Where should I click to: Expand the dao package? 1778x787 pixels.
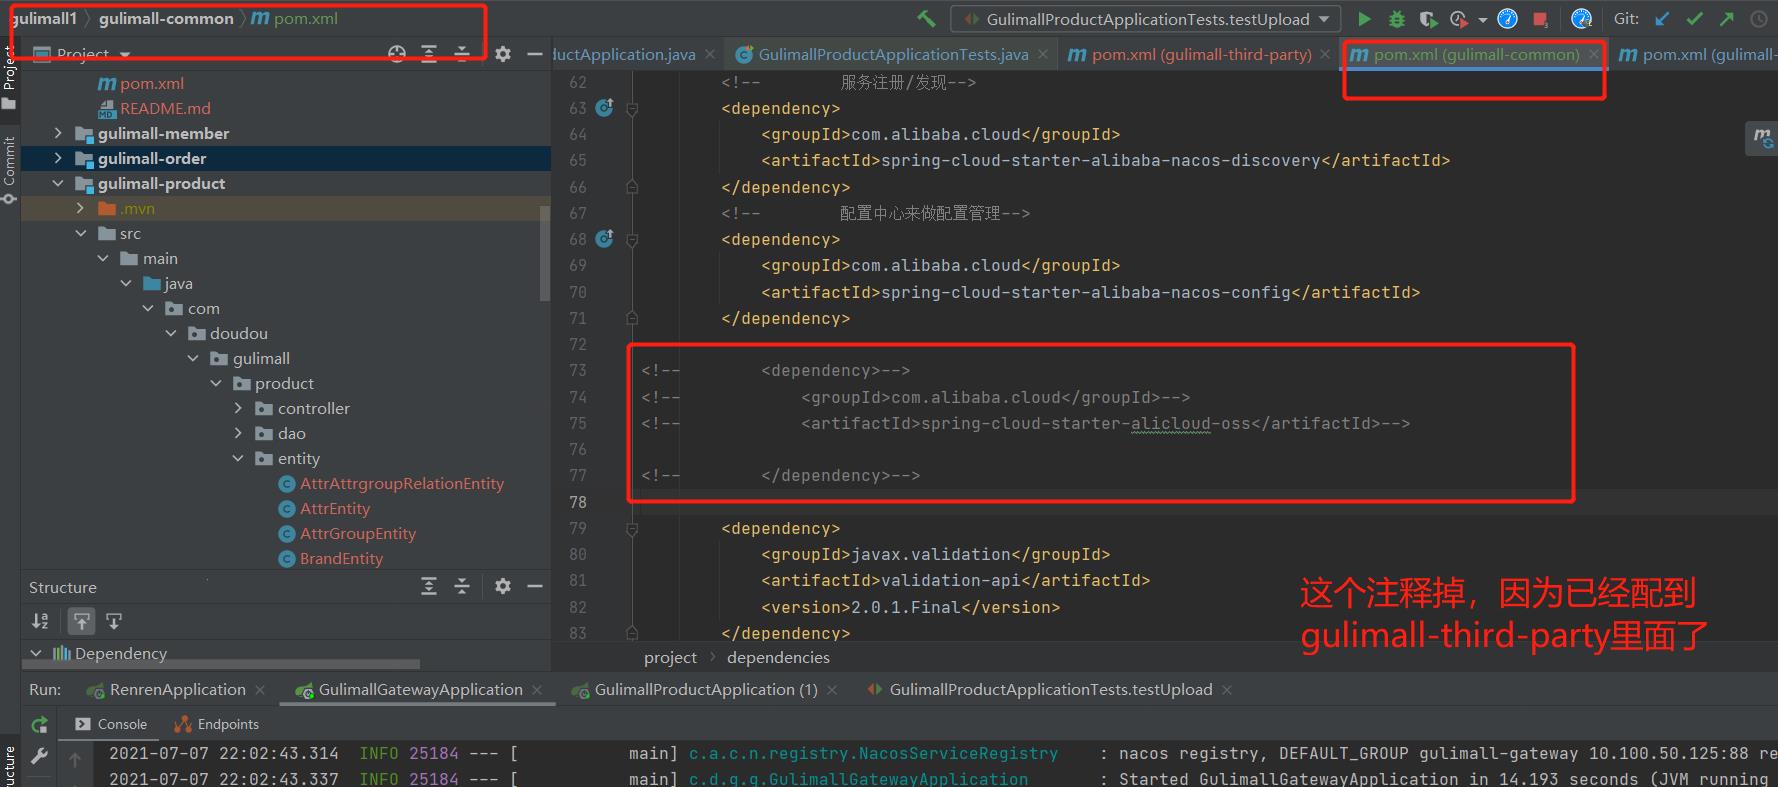[238, 433]
